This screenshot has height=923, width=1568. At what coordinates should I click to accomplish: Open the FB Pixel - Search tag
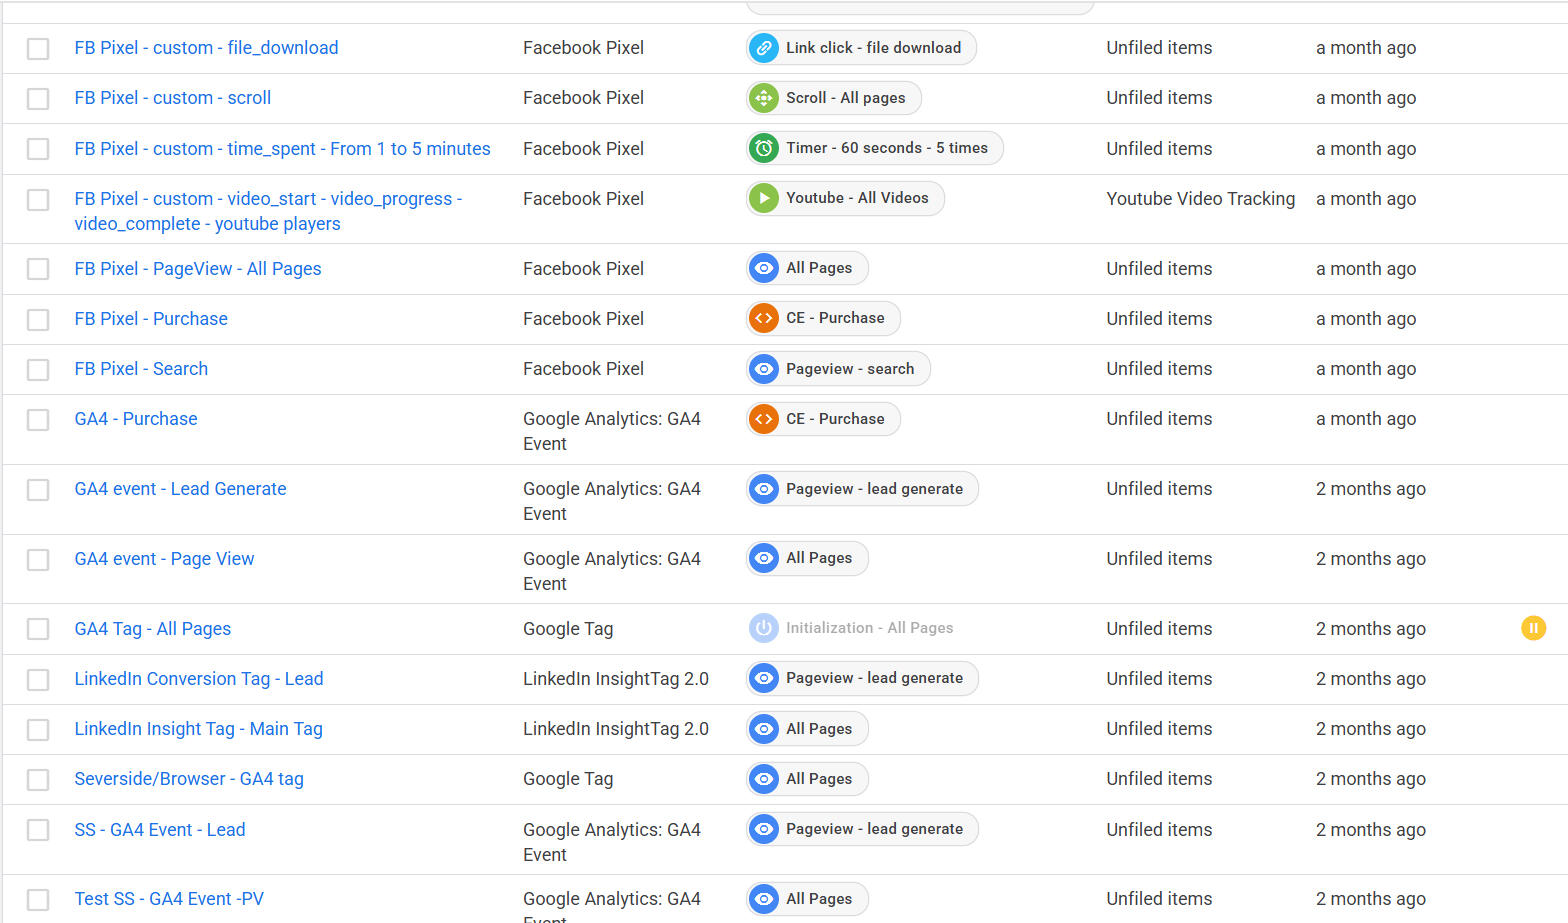tap(141, 369)
